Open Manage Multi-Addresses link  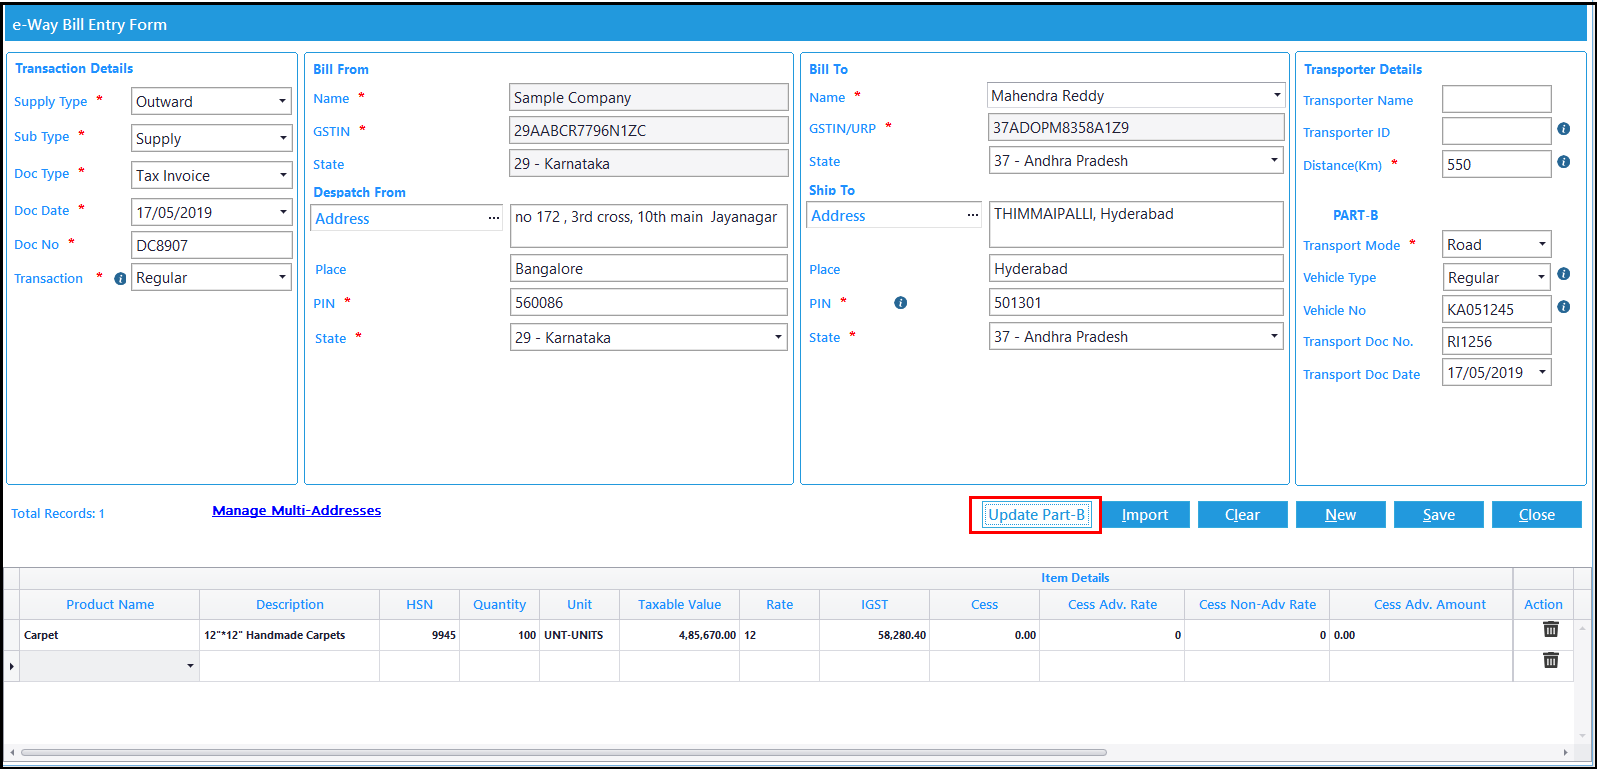(297, 510)
